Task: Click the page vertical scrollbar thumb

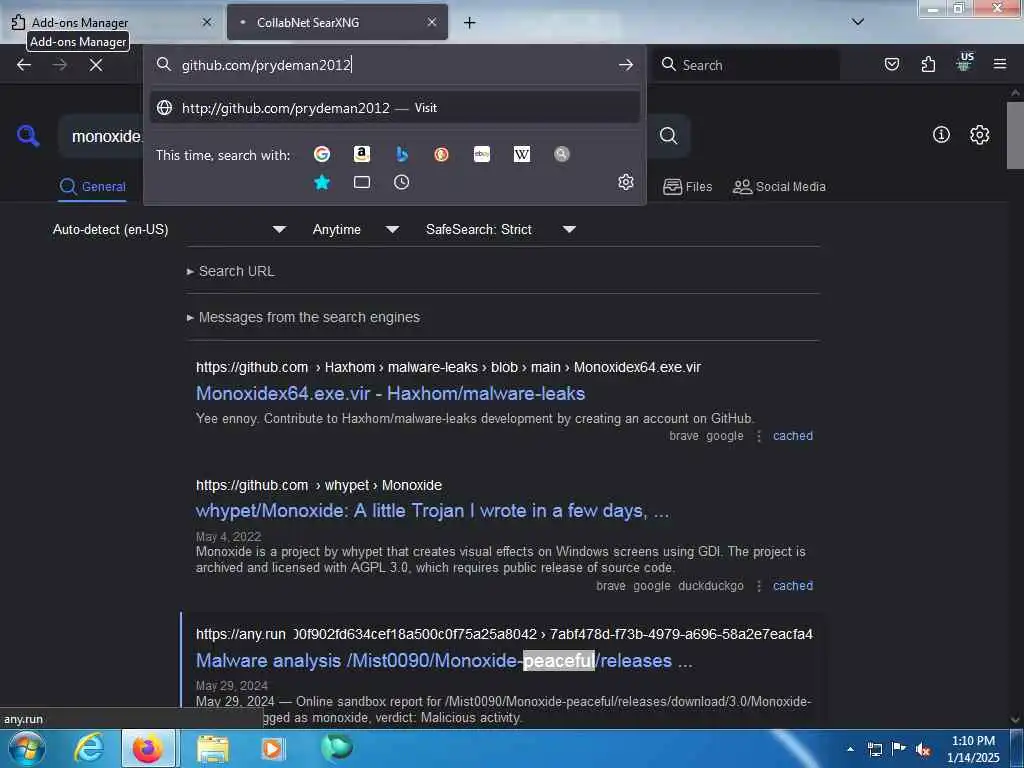Action: point(1015,135)
